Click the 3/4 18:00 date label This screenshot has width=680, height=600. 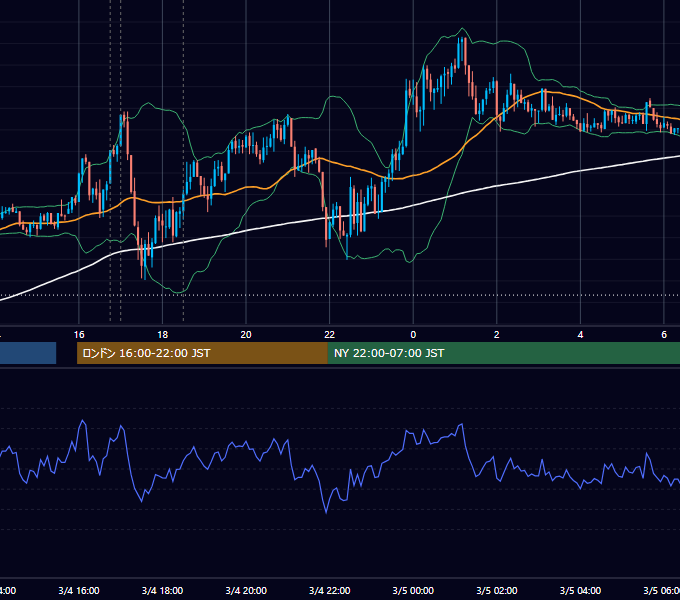tap(163, 591)
